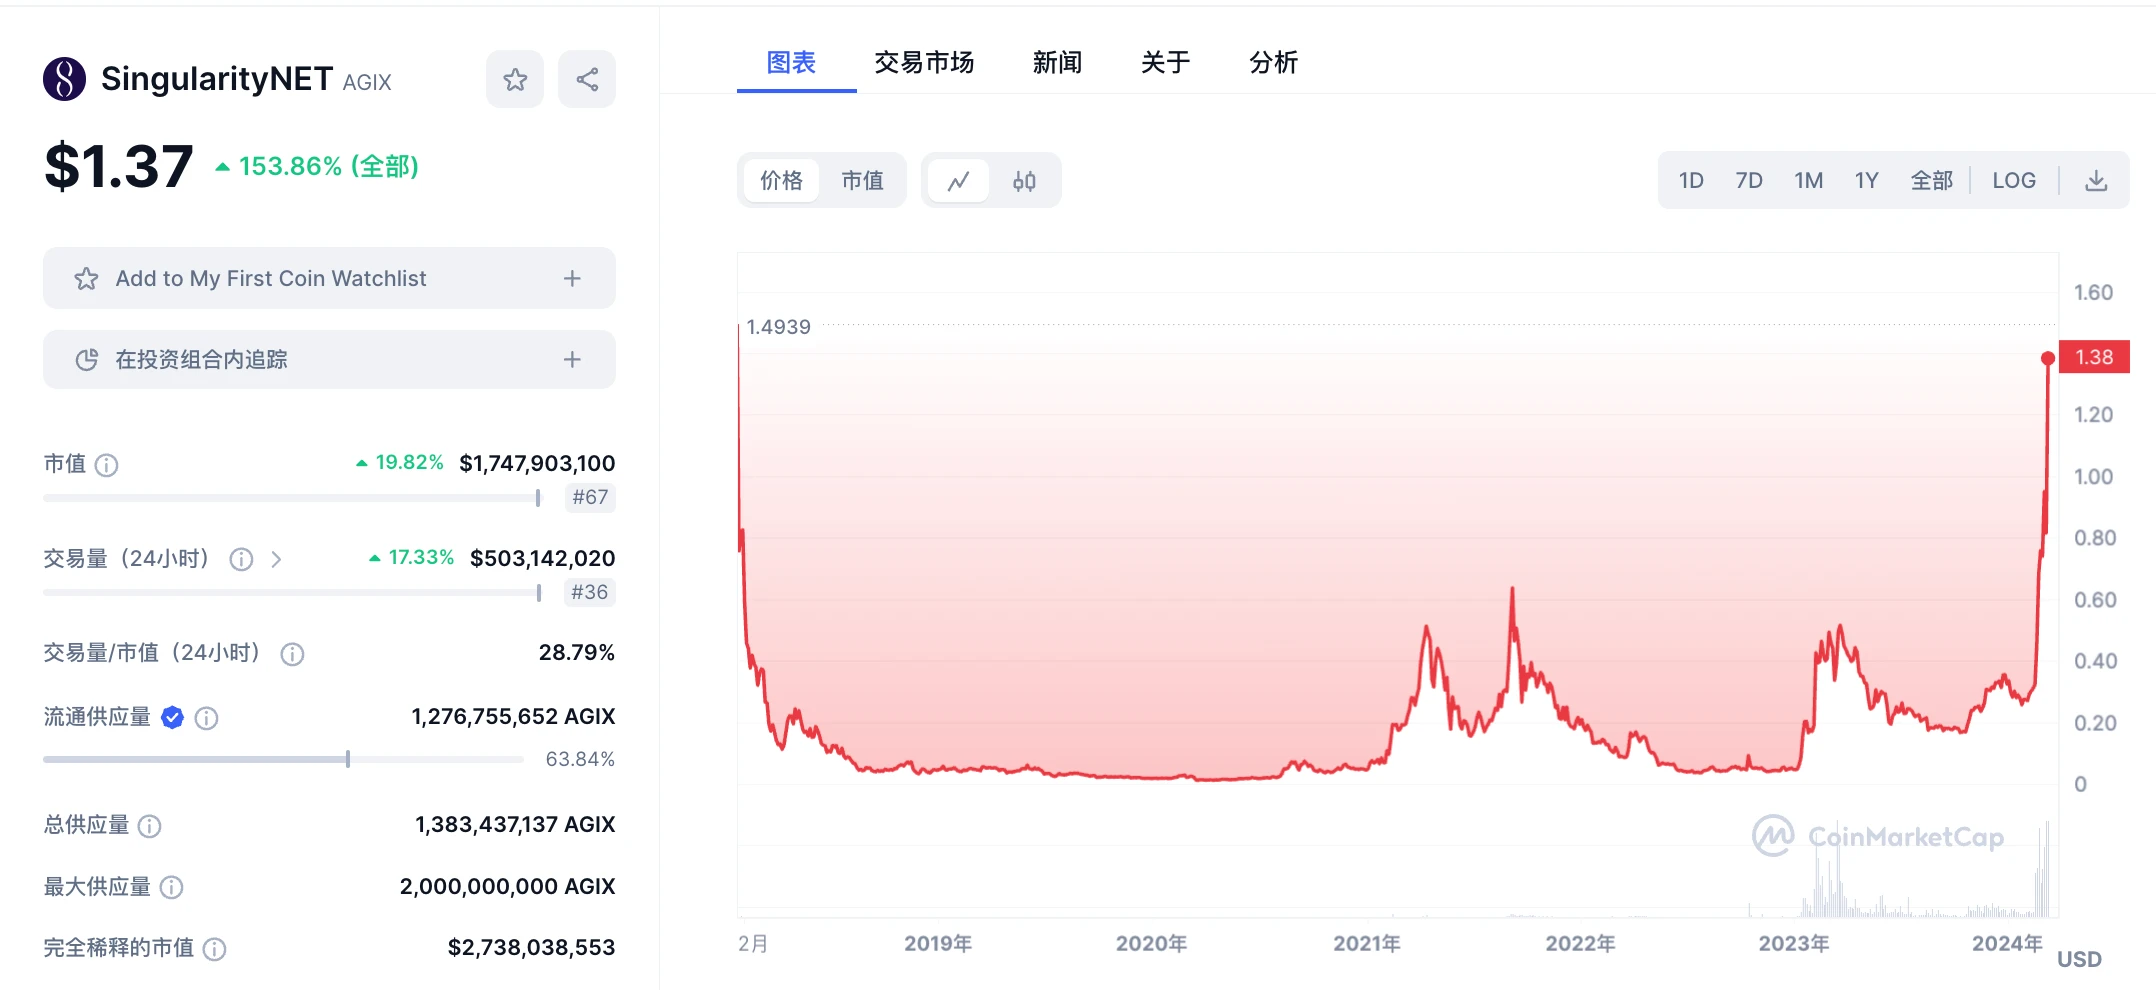Click the 市值 info icon
Screen dimensions: 2156x990
click(108, 465)
